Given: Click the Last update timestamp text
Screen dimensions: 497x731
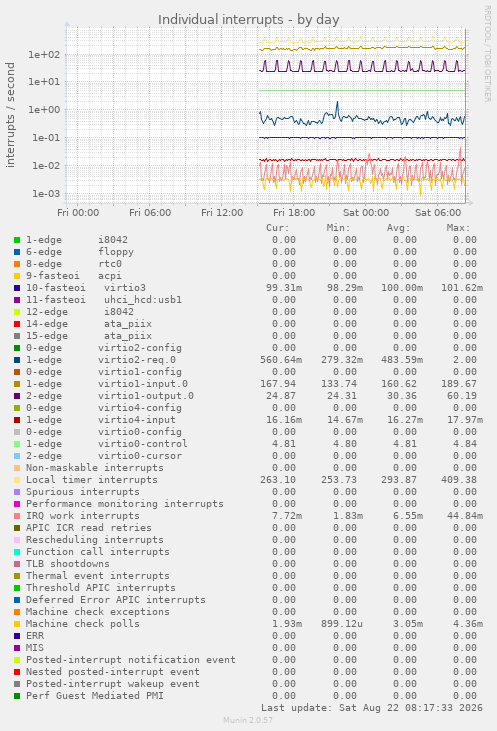Looking at the screenshot, I should (372, 708).
